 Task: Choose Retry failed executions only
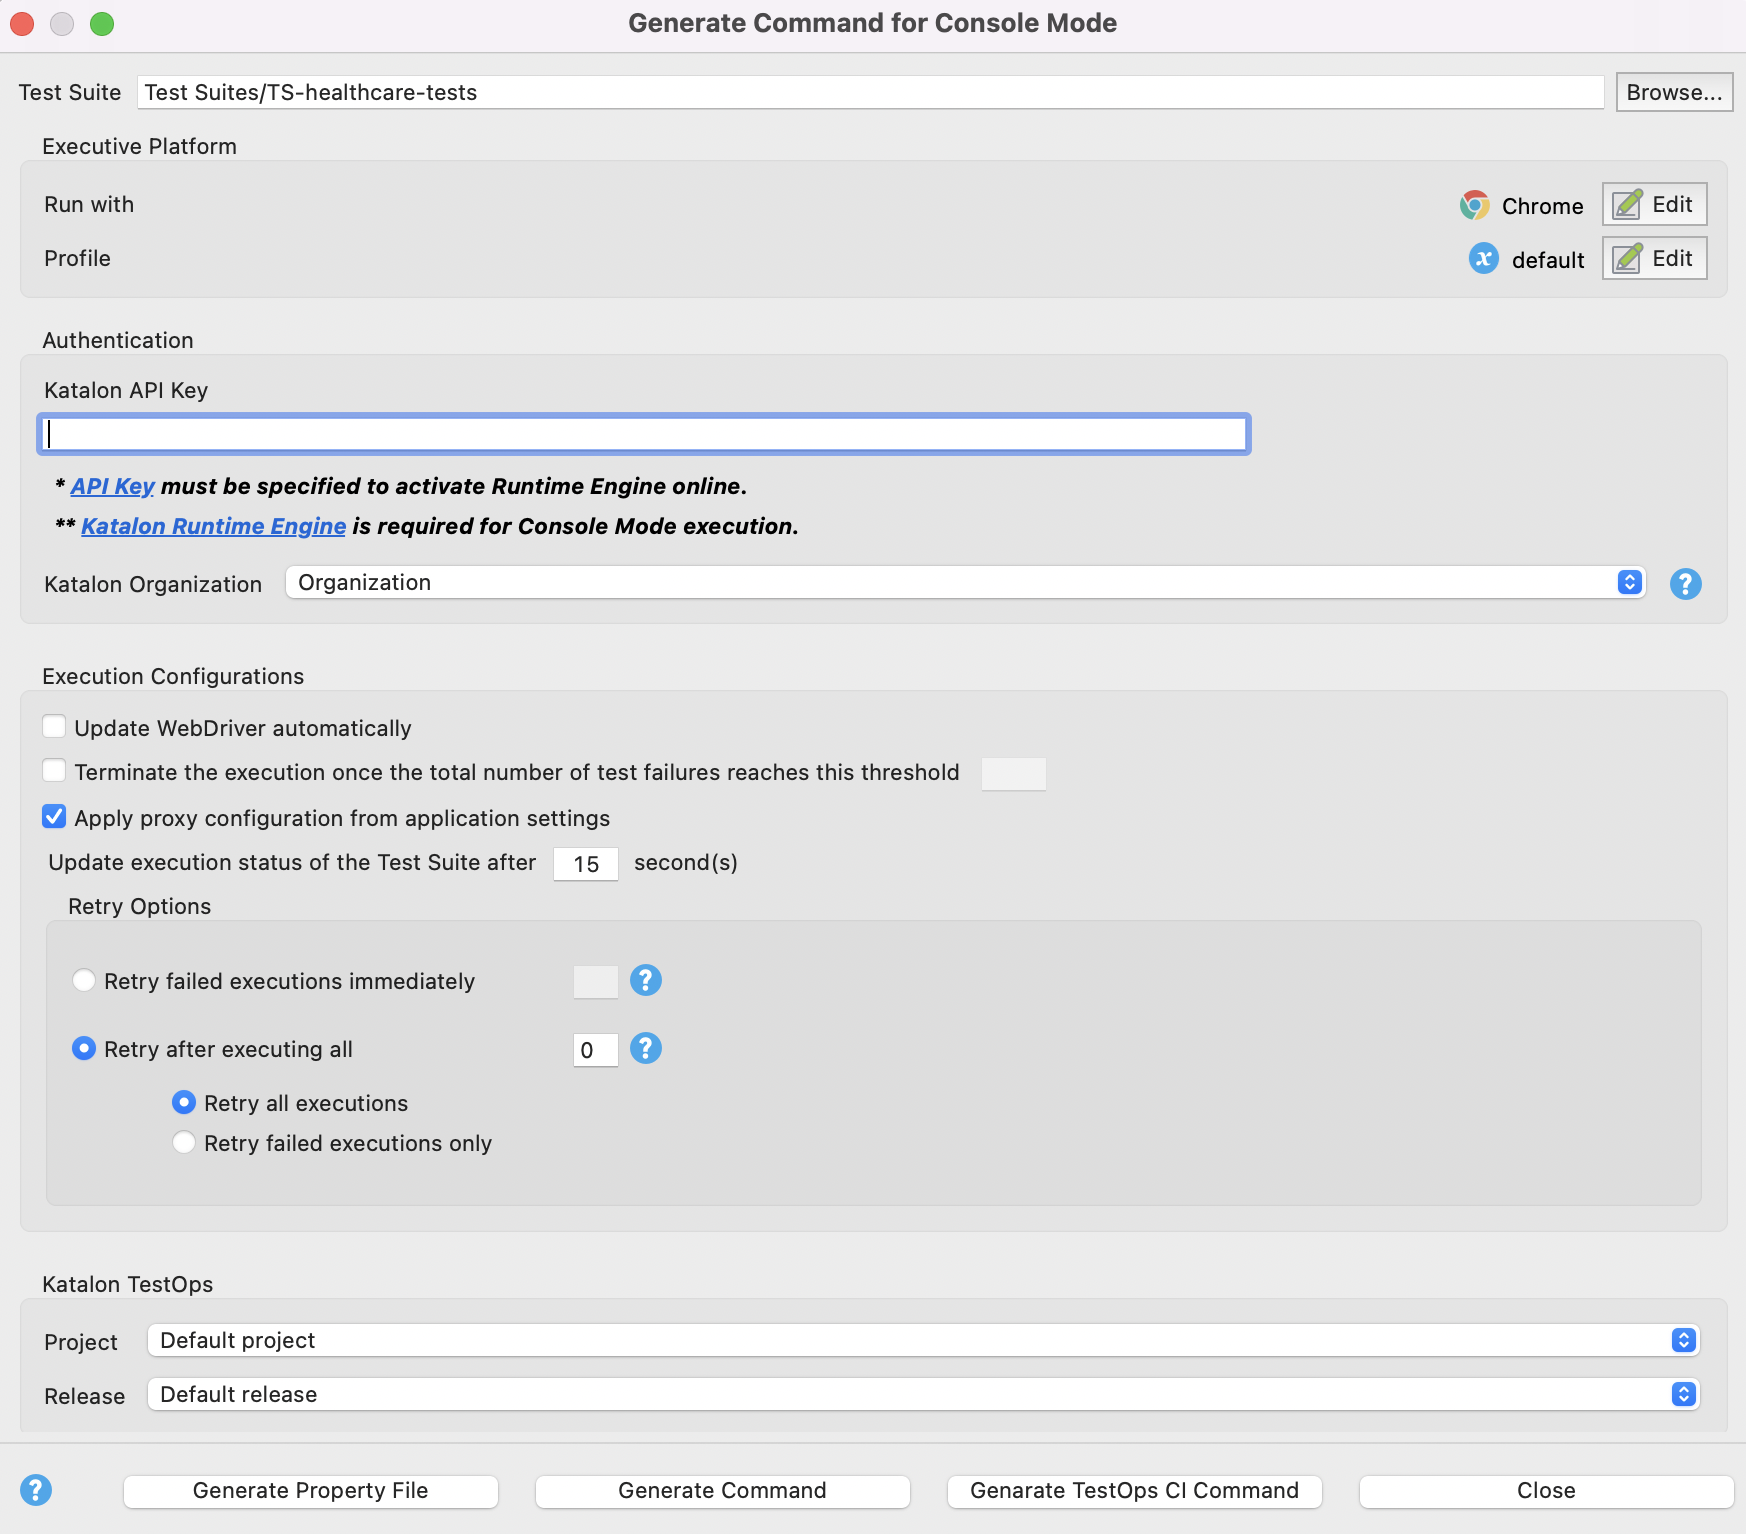coord(184,1143)
